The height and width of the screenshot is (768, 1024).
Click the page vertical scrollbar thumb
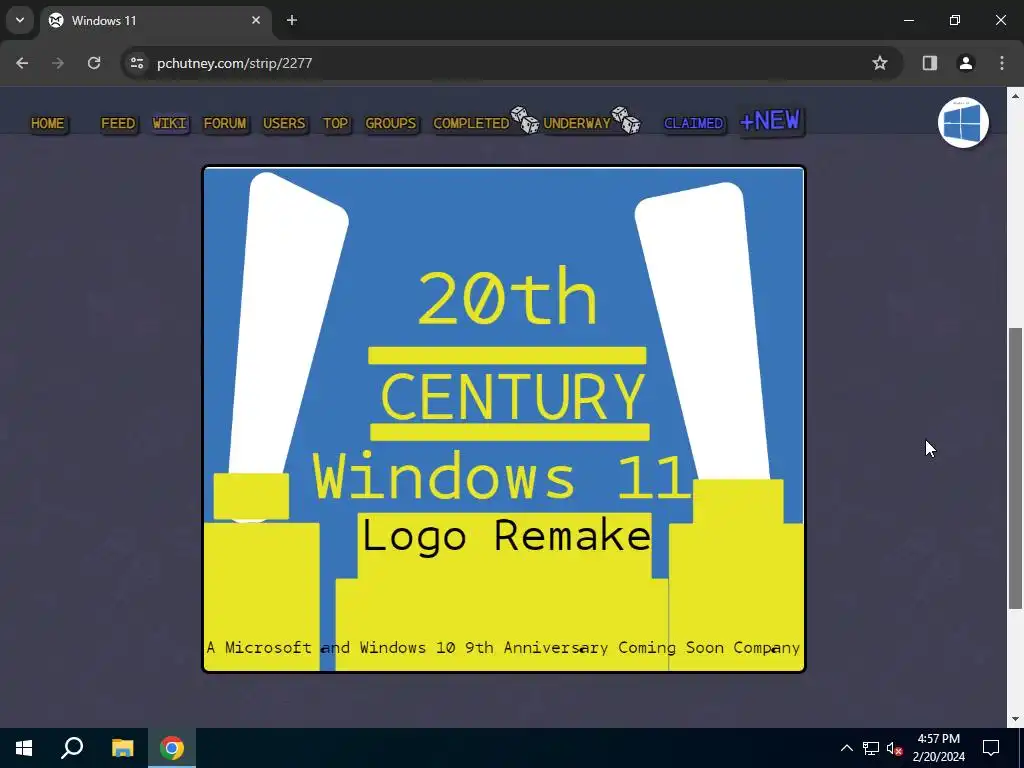1015,468
